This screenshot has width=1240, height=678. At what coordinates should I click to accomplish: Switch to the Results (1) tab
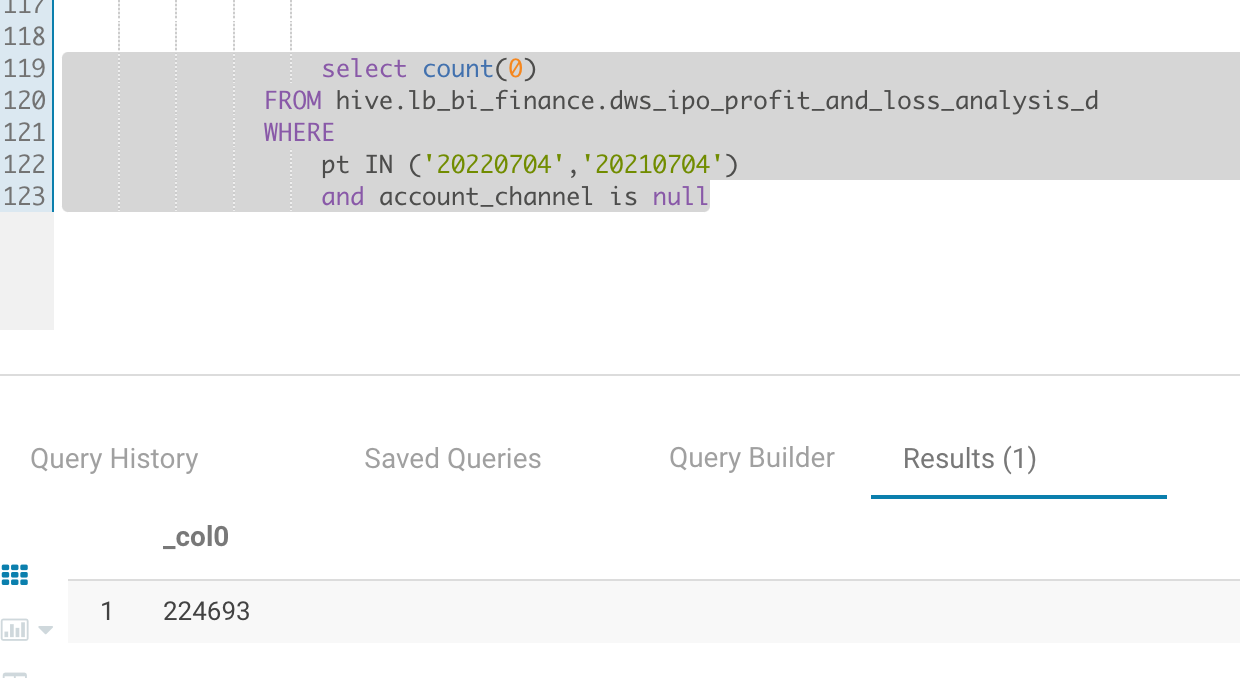(968, 458)
